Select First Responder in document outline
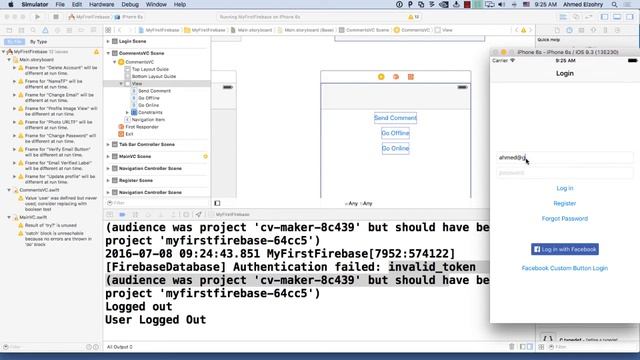 click(x=142, y=127)
